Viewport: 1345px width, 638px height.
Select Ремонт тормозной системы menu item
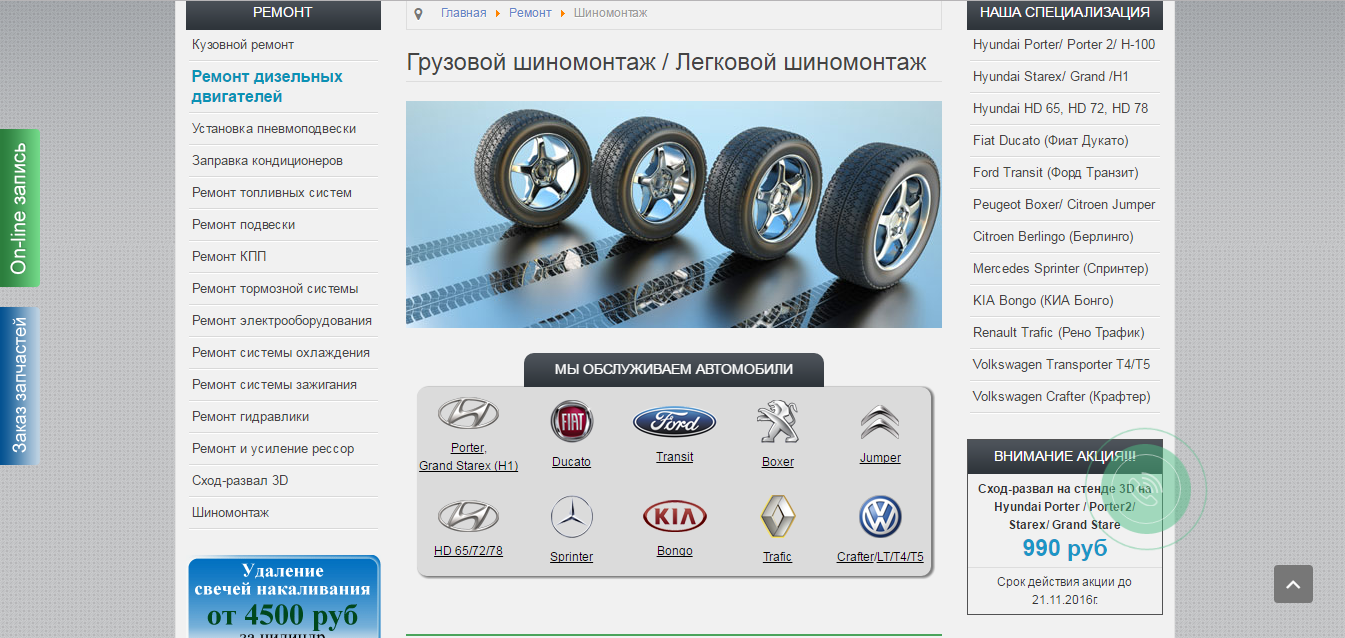[283, 289]
